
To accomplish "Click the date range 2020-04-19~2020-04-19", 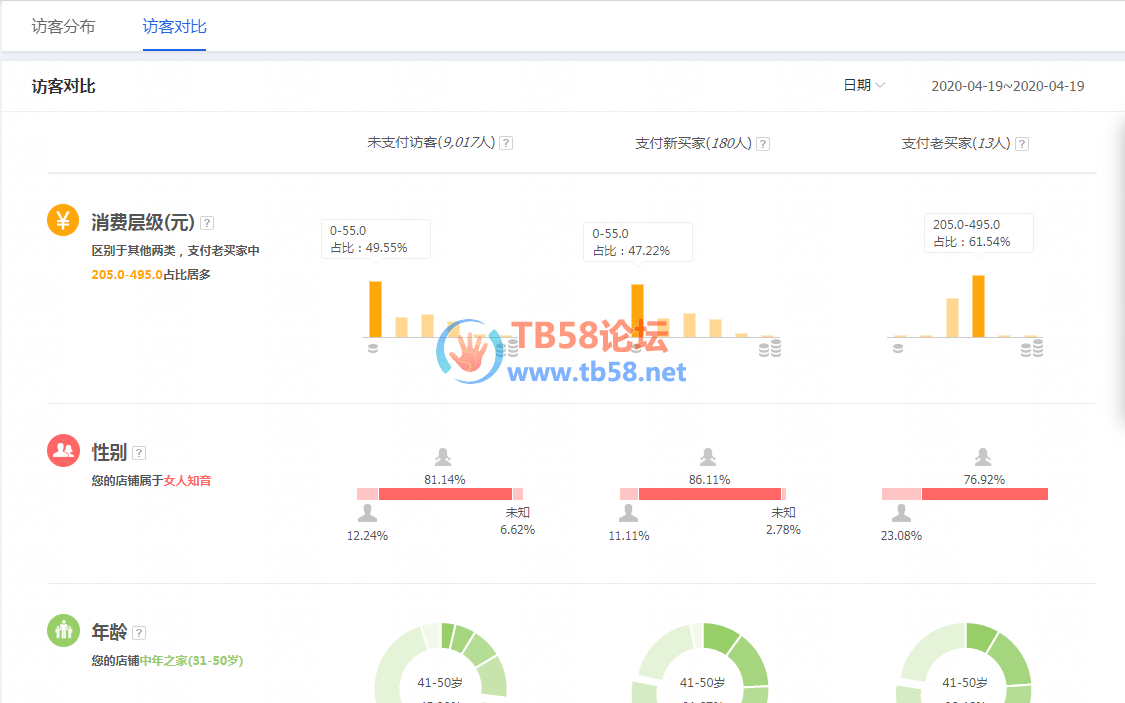I will [x=1007, y=86].
